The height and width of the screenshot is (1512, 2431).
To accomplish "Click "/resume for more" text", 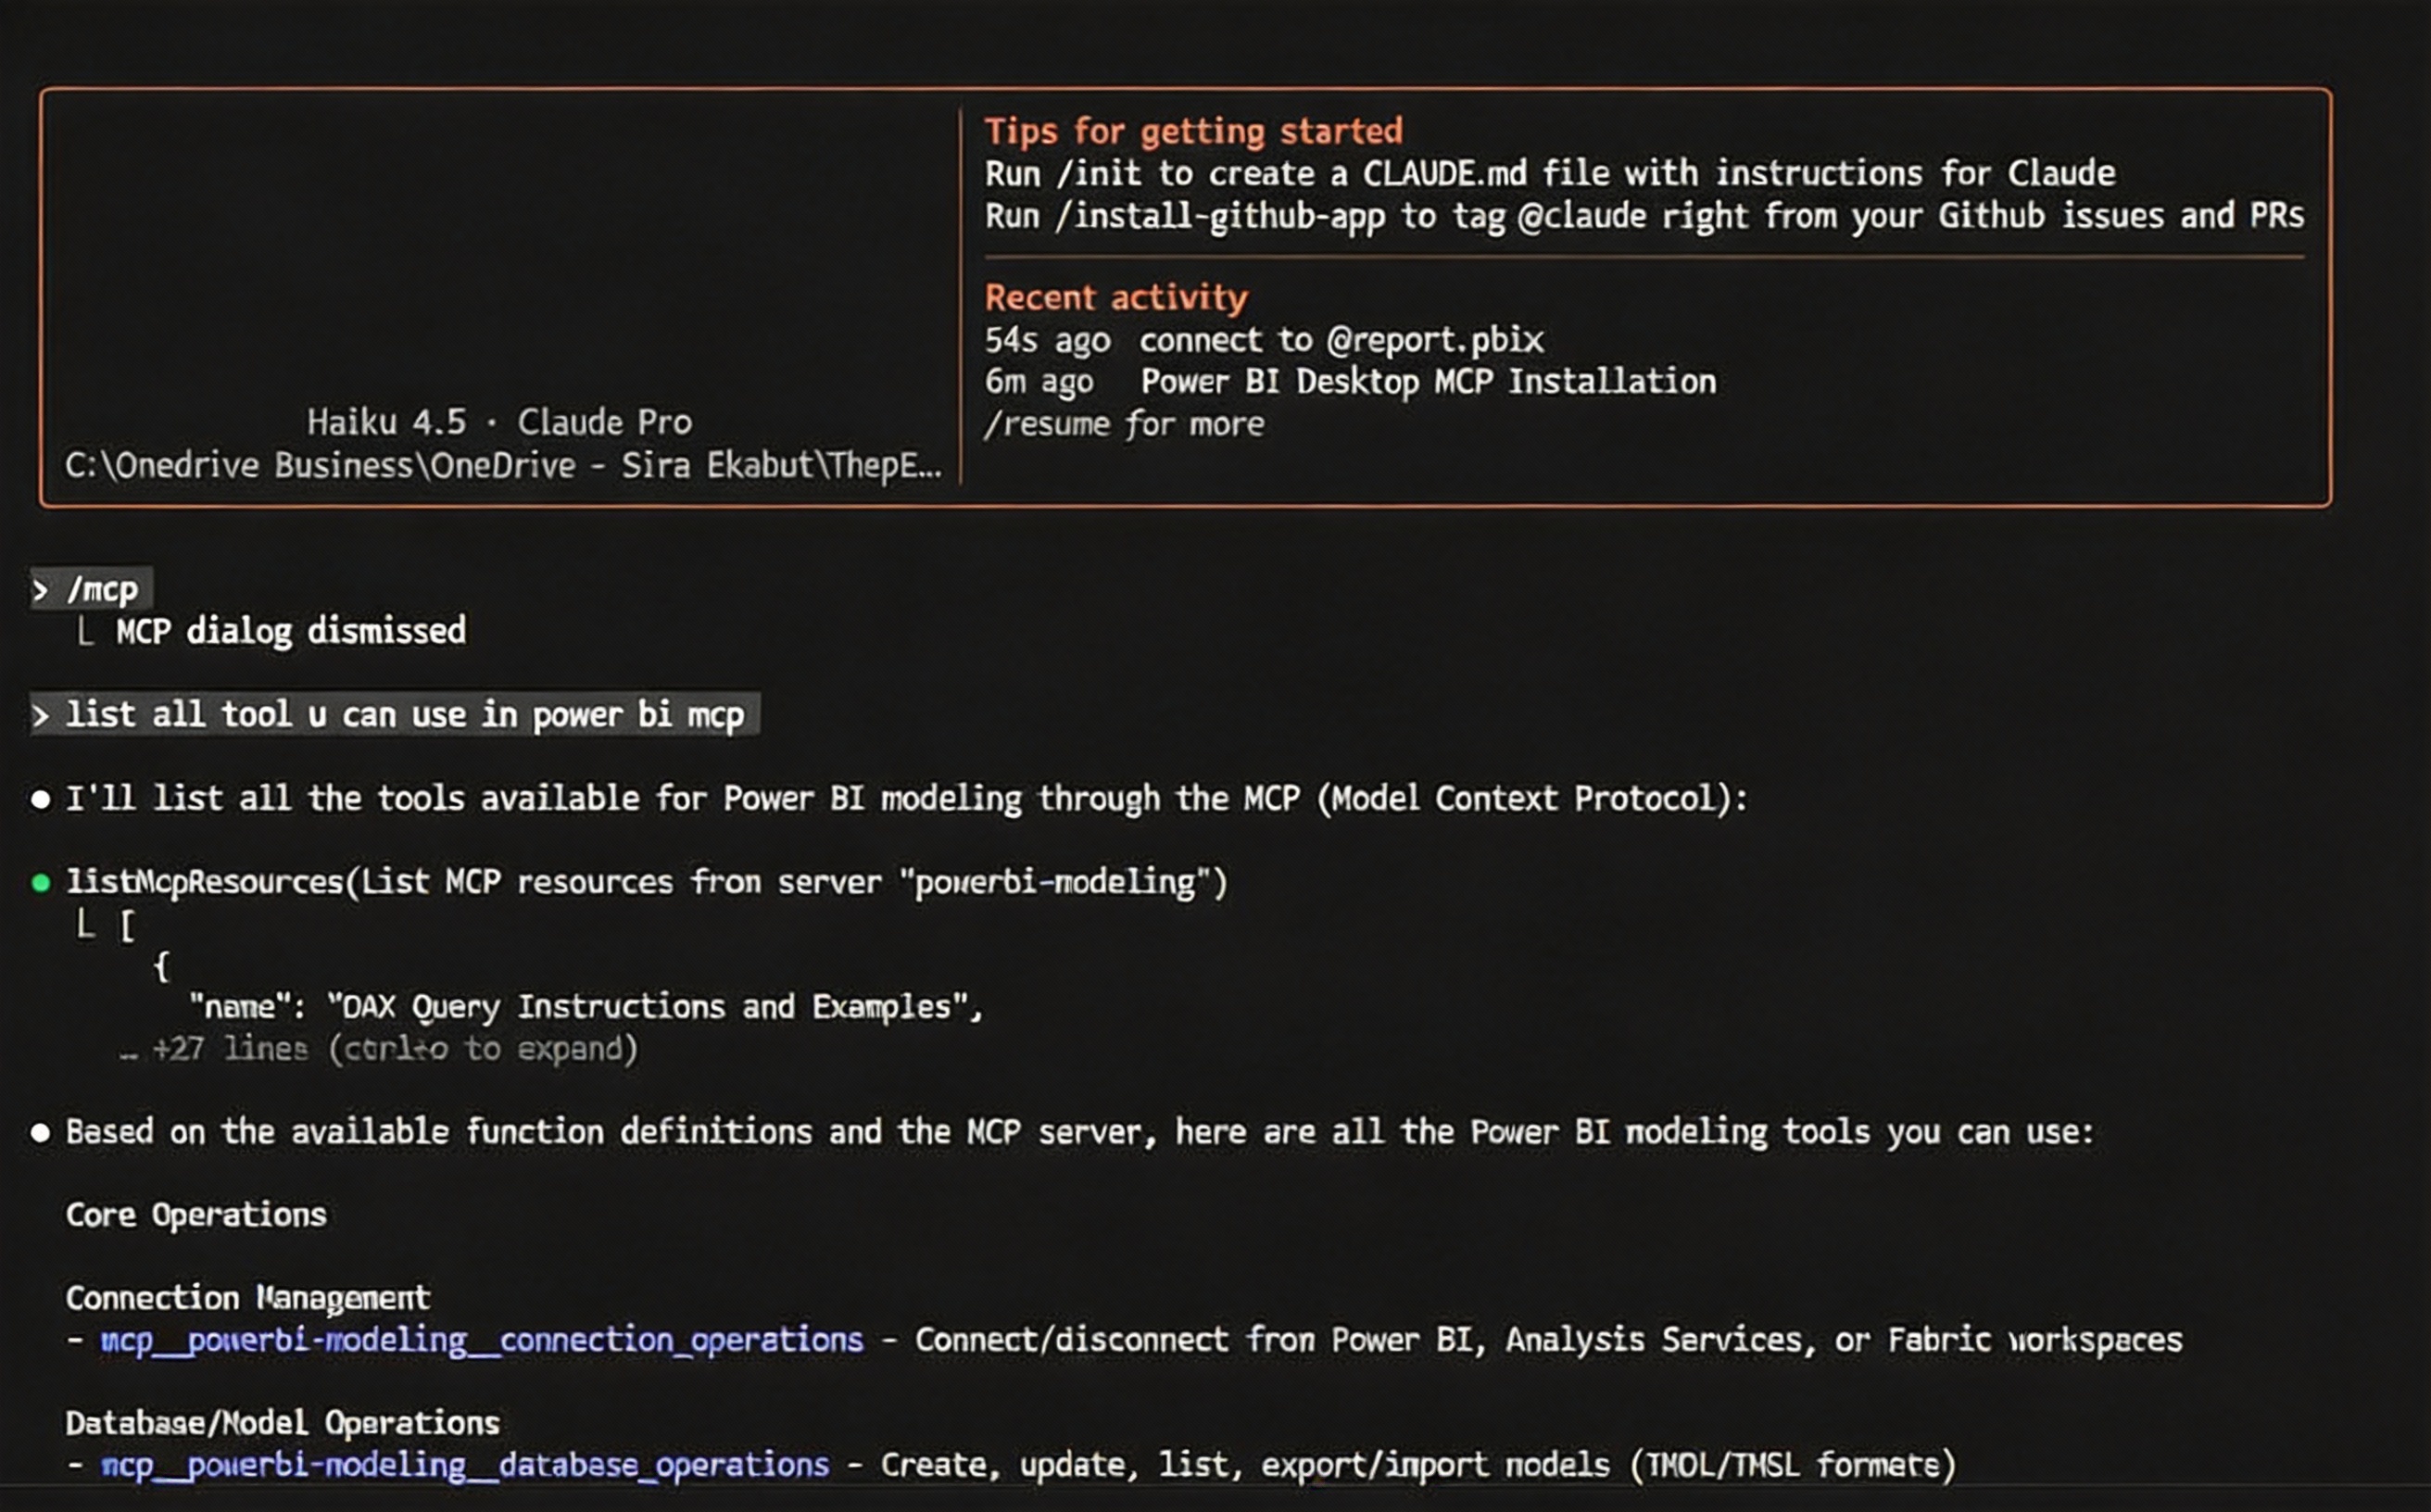I will (x=1124, y=424).
